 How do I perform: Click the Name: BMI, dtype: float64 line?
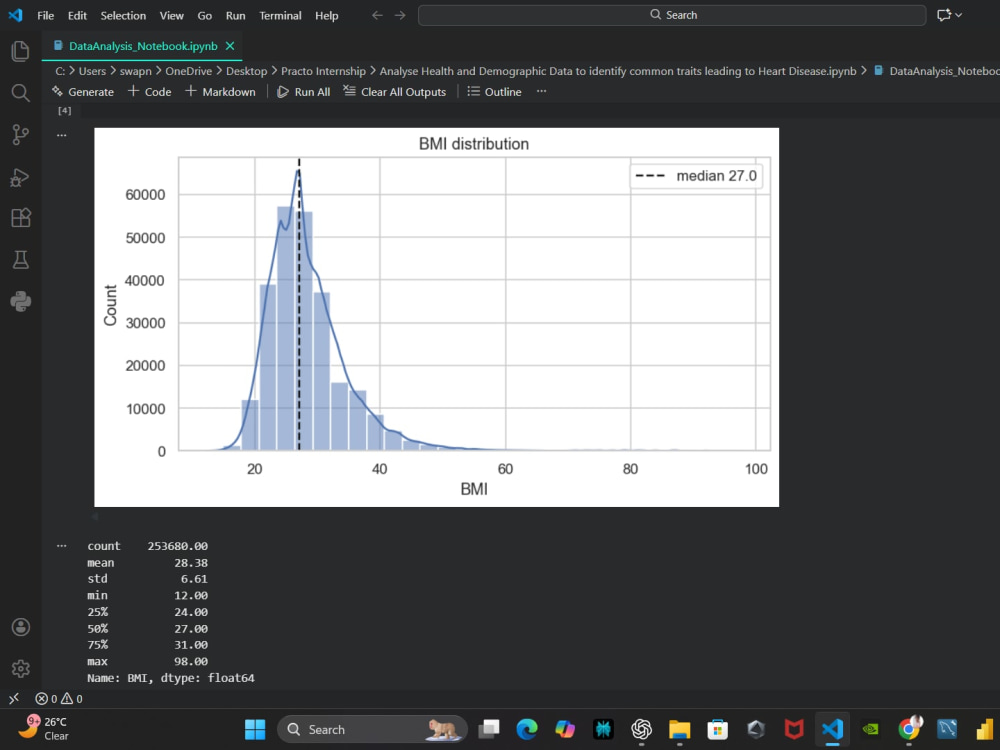pos(171,678)
